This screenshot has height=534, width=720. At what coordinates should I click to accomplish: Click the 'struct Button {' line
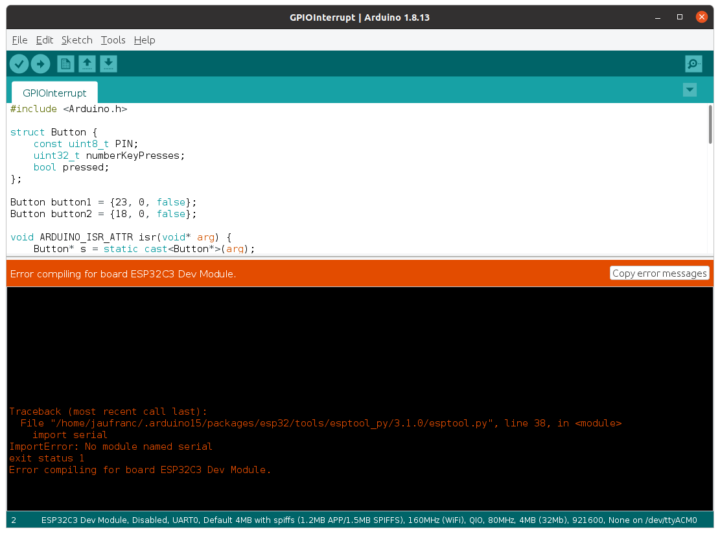[x=54, y=132]
